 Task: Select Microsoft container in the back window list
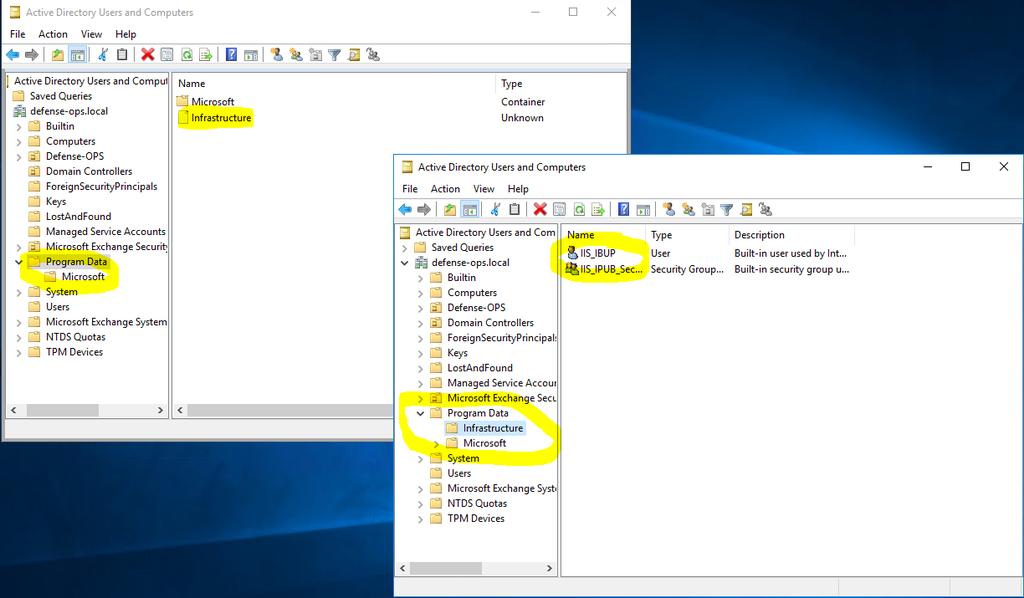212,102
